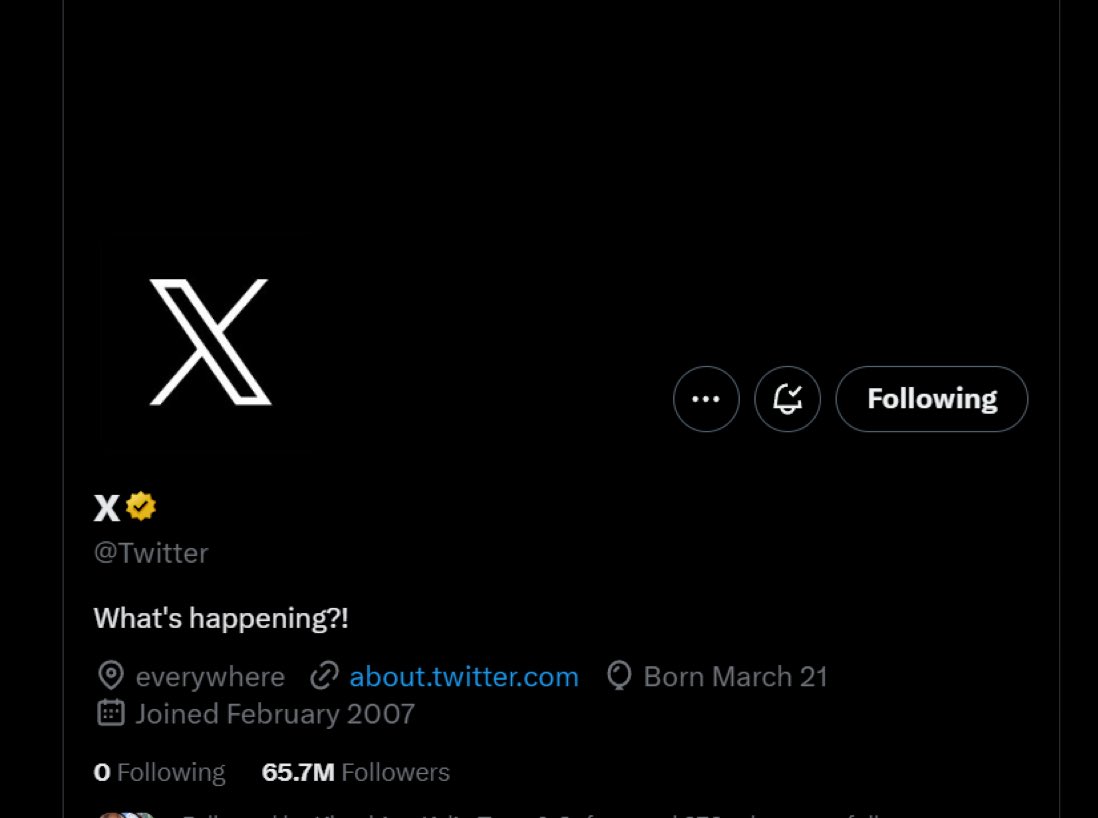Viewport: 1098px width, 818px height.
Task: Click the X display name
Action: point(106,508)
